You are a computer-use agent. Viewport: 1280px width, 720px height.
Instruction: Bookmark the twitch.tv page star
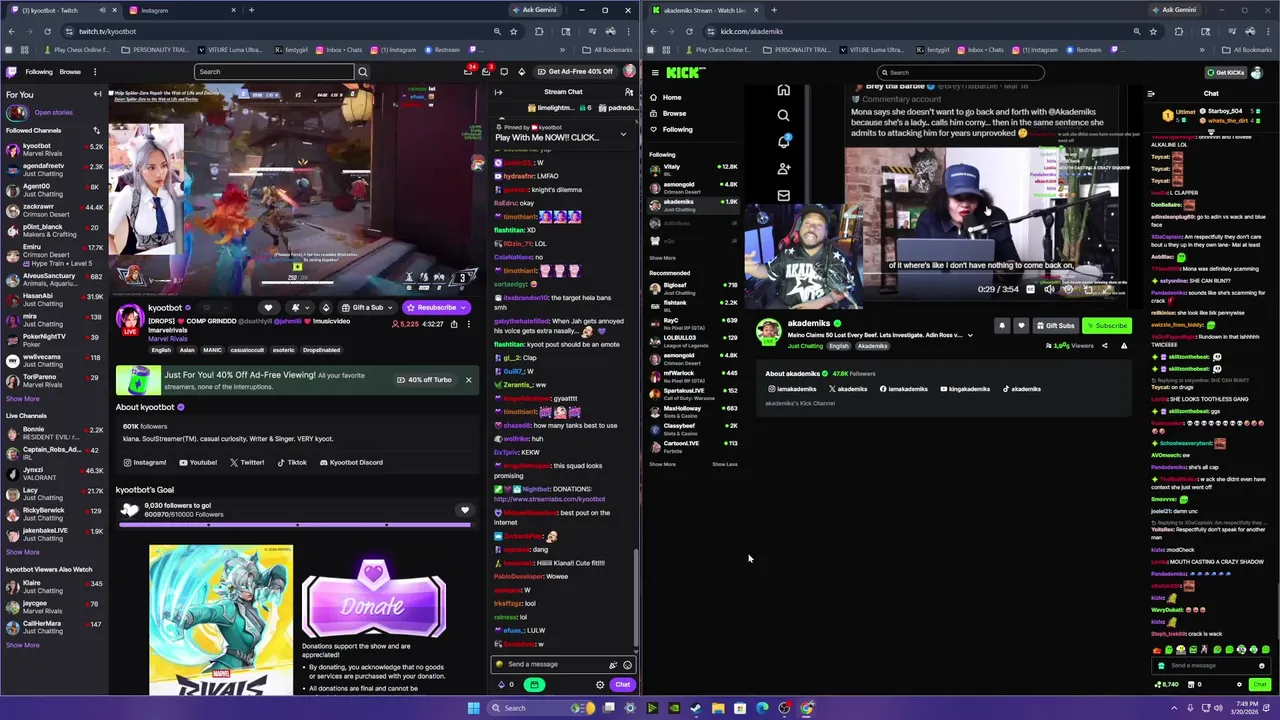513,31
